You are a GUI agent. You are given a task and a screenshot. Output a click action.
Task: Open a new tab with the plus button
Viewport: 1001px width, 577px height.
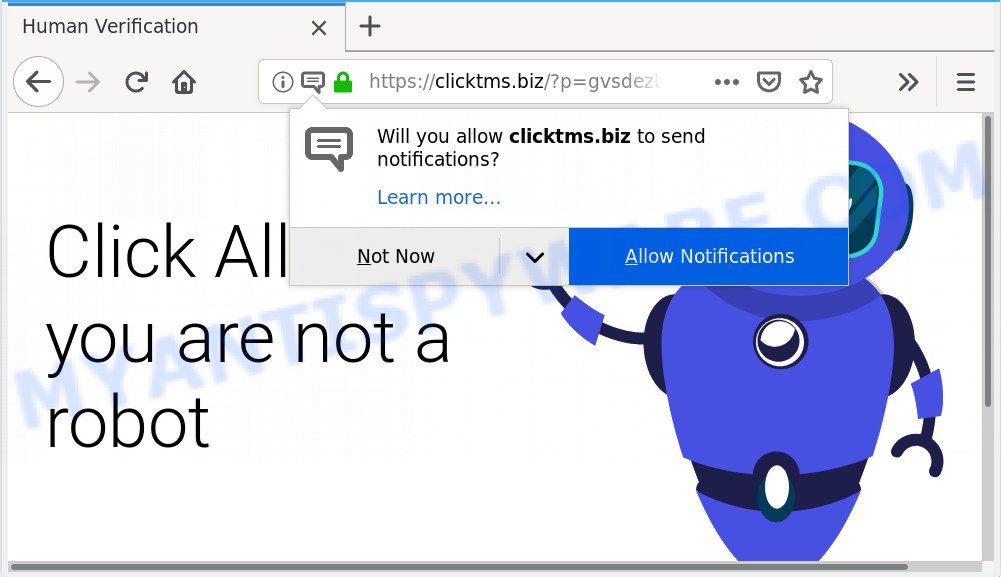[x=370, y=26]
